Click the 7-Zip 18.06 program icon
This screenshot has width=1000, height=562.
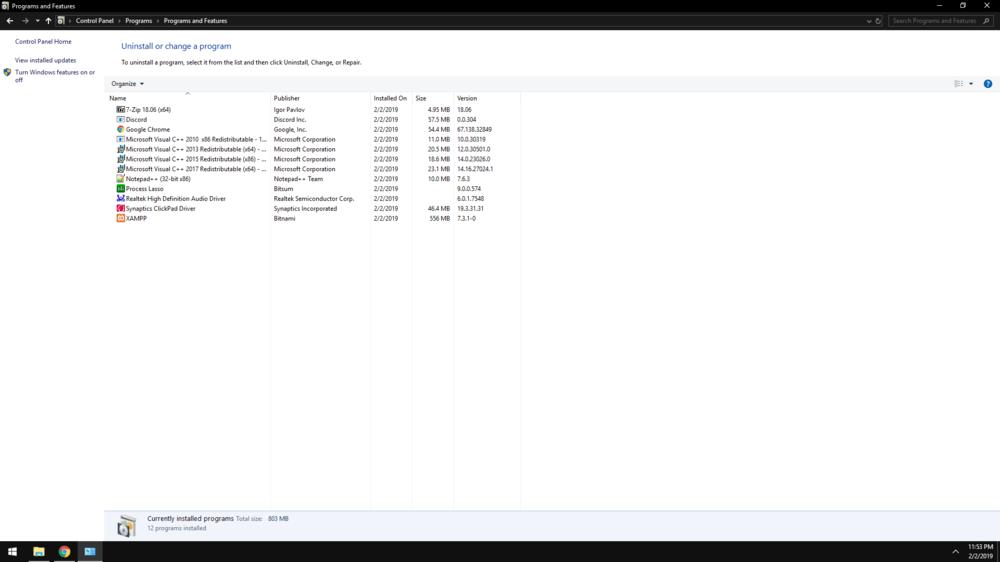[121, 110]
